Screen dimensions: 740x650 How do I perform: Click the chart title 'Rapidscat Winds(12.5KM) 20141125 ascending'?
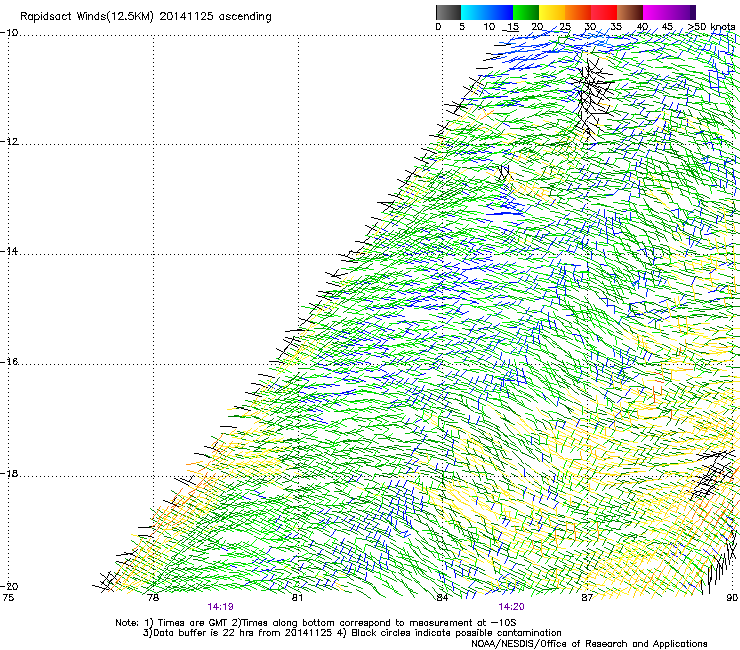[x=146, y=17]
